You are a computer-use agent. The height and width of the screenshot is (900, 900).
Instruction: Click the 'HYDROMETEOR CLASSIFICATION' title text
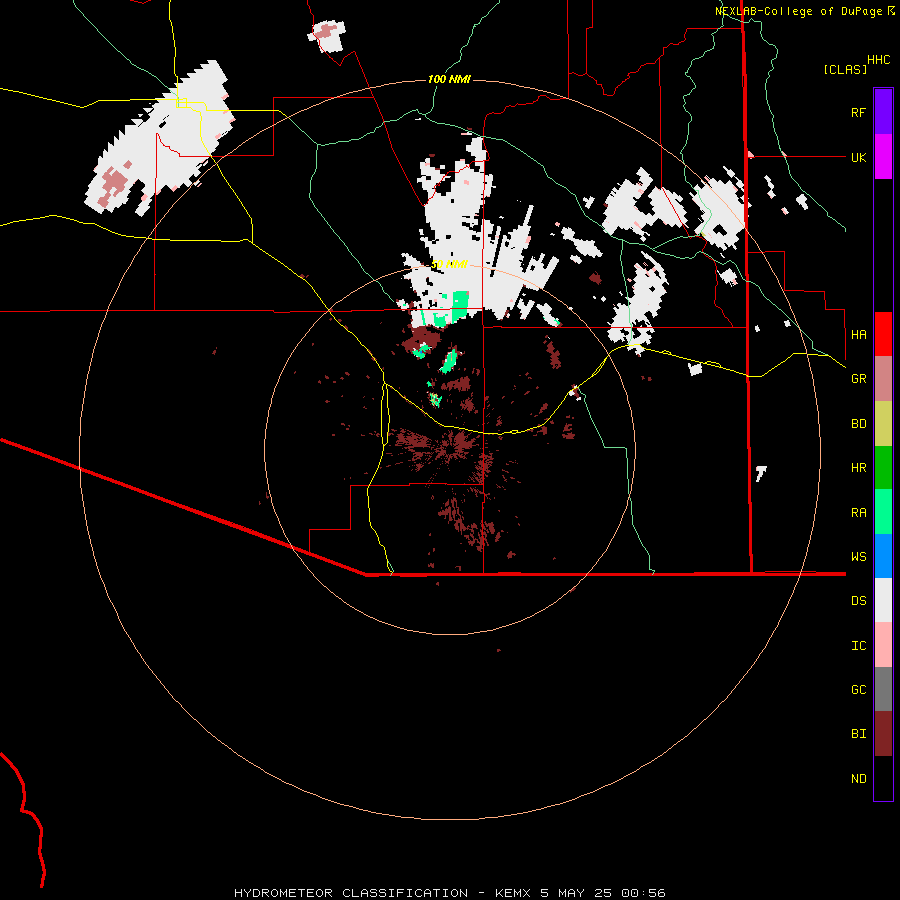tap(351, 893)
